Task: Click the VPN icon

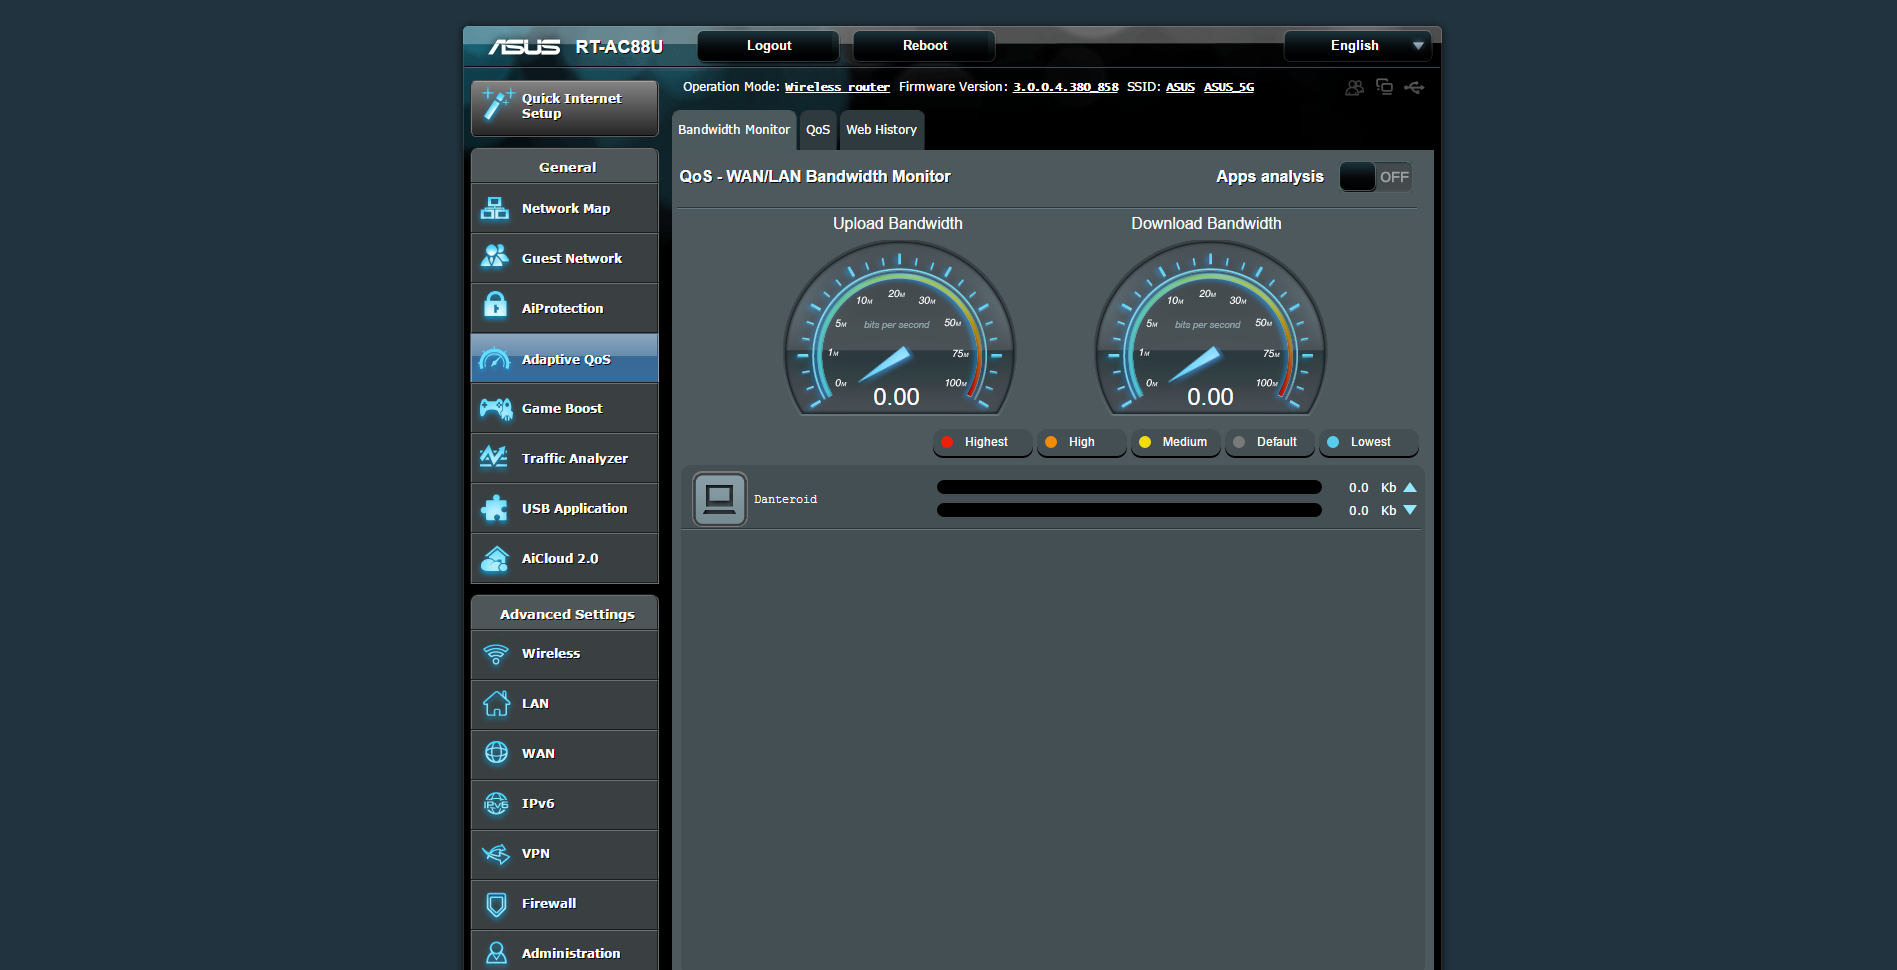Action: tap(496, 853)
